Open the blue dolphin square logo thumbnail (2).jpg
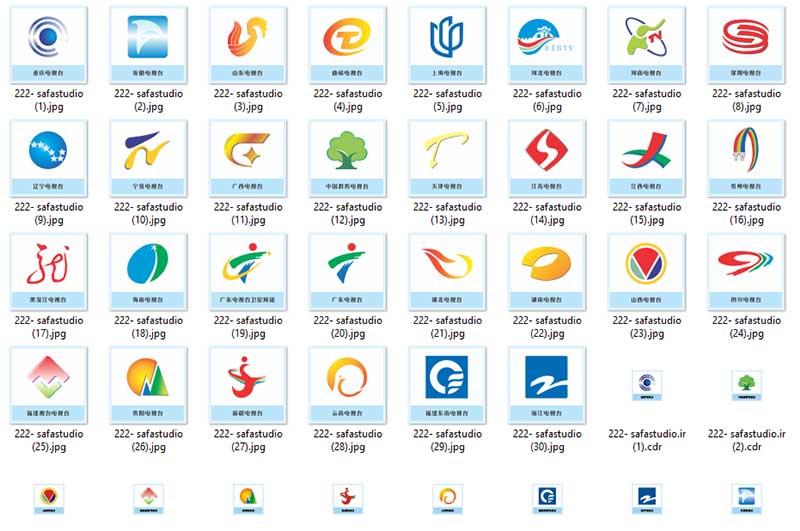This screenshot has height=531, width=800. click(148, 45)
